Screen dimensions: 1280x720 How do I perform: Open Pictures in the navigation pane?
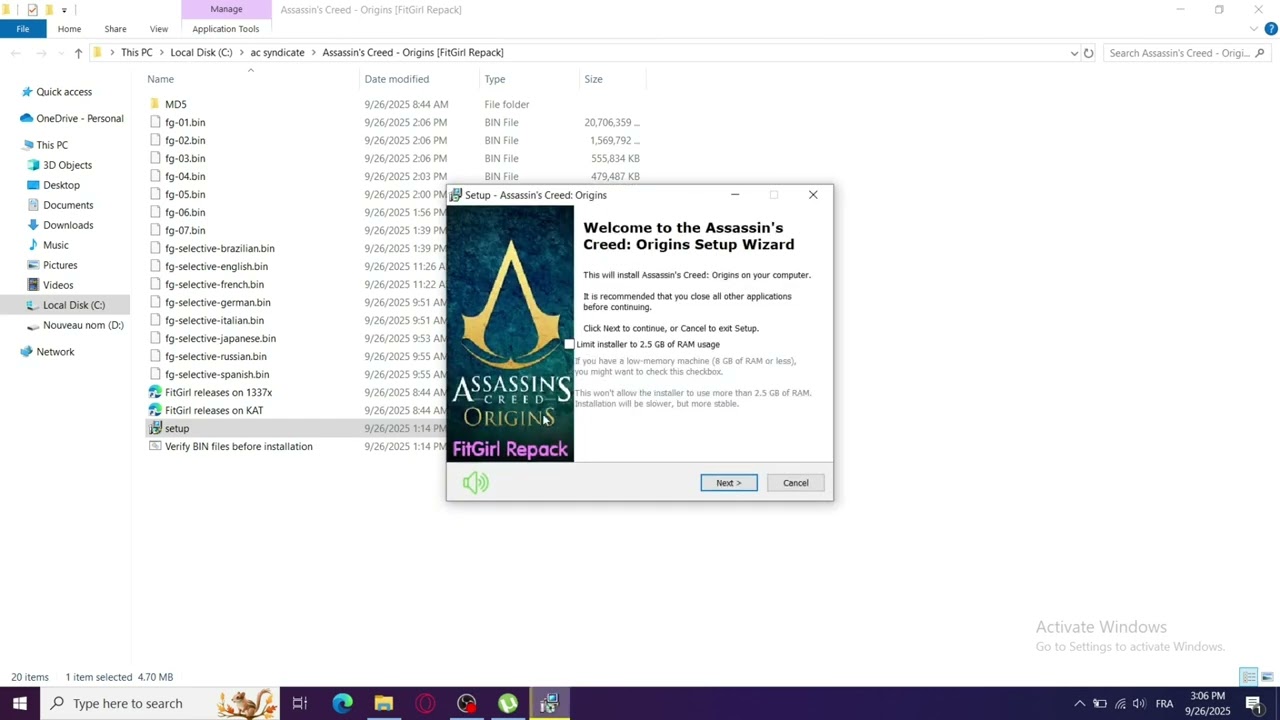point(60,265)
